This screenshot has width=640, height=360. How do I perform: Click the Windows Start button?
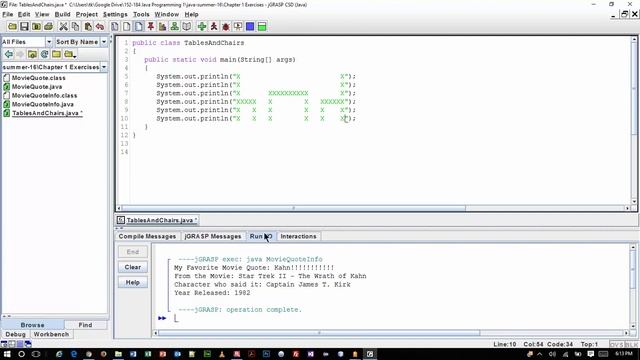point(7,354)
